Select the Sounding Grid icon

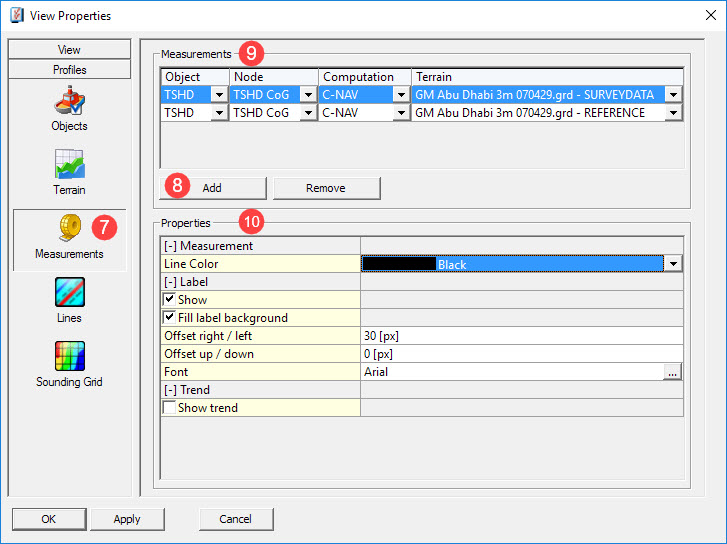coord(69,357)
